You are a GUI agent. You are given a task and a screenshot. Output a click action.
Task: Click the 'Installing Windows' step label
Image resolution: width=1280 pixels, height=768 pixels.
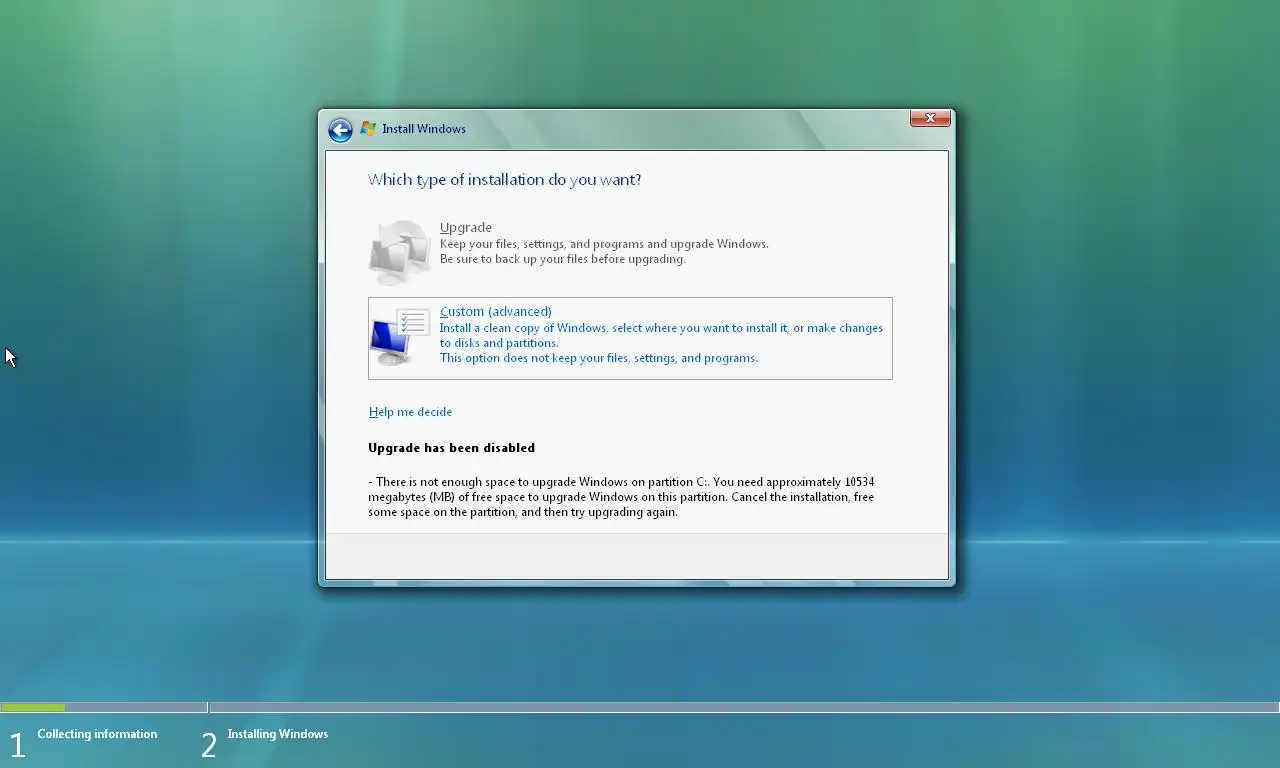[x=277, y=734]
